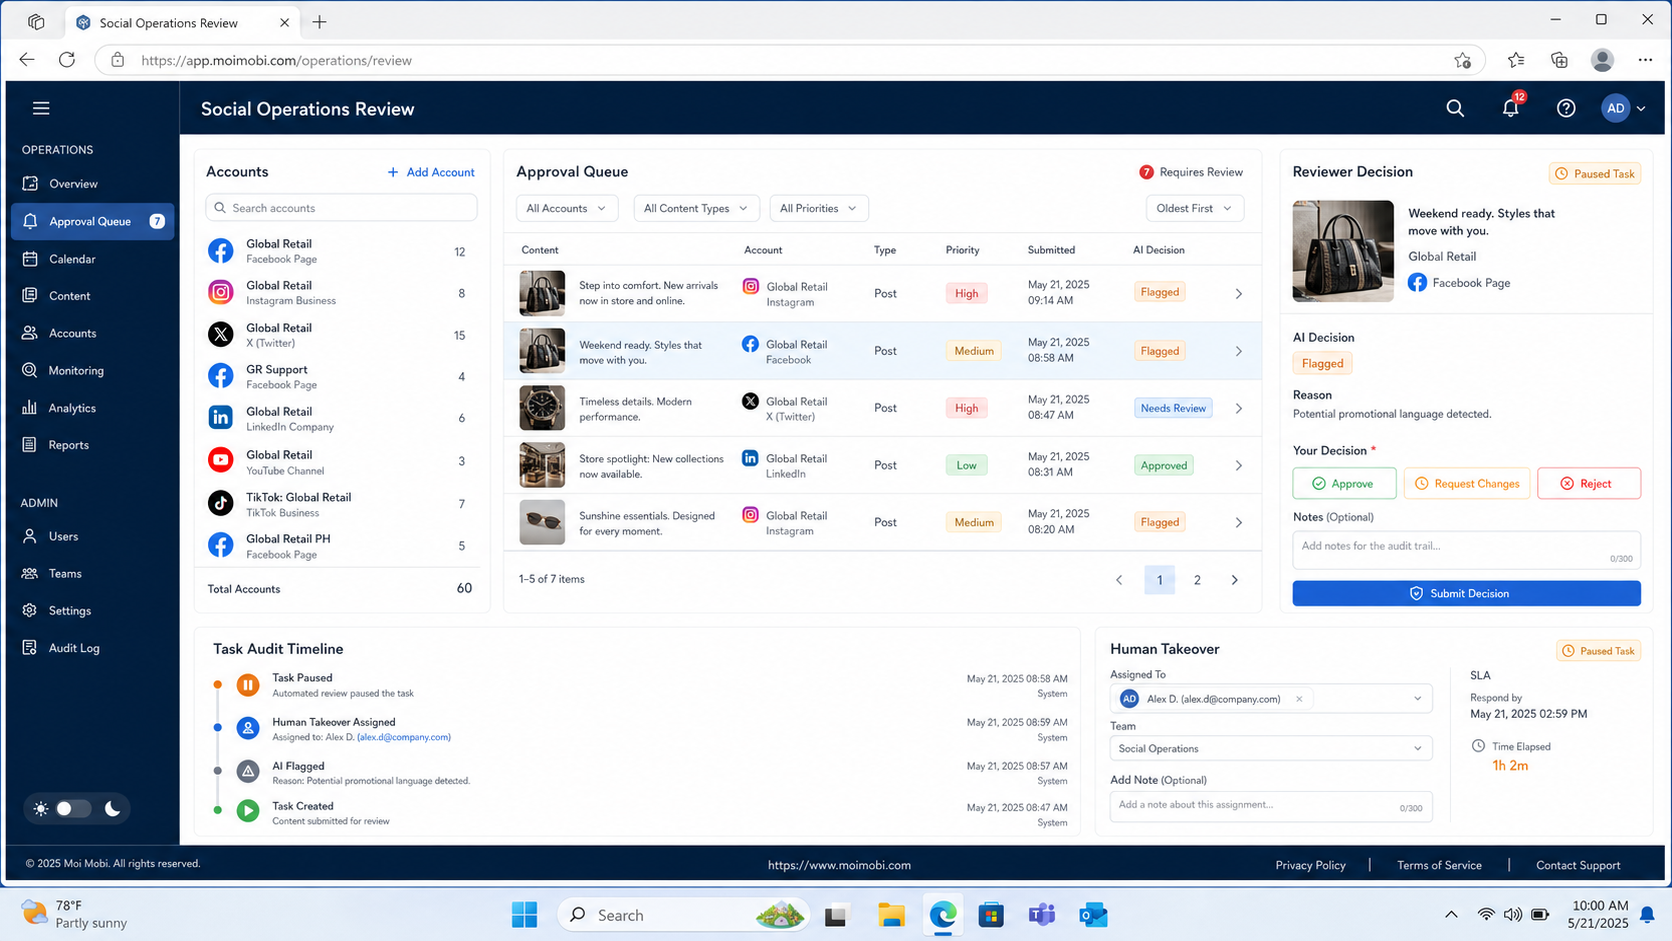This screenshot has width=1672, height=941.
Task: Click the Request Changes button
Action: tap(1467, 483)
